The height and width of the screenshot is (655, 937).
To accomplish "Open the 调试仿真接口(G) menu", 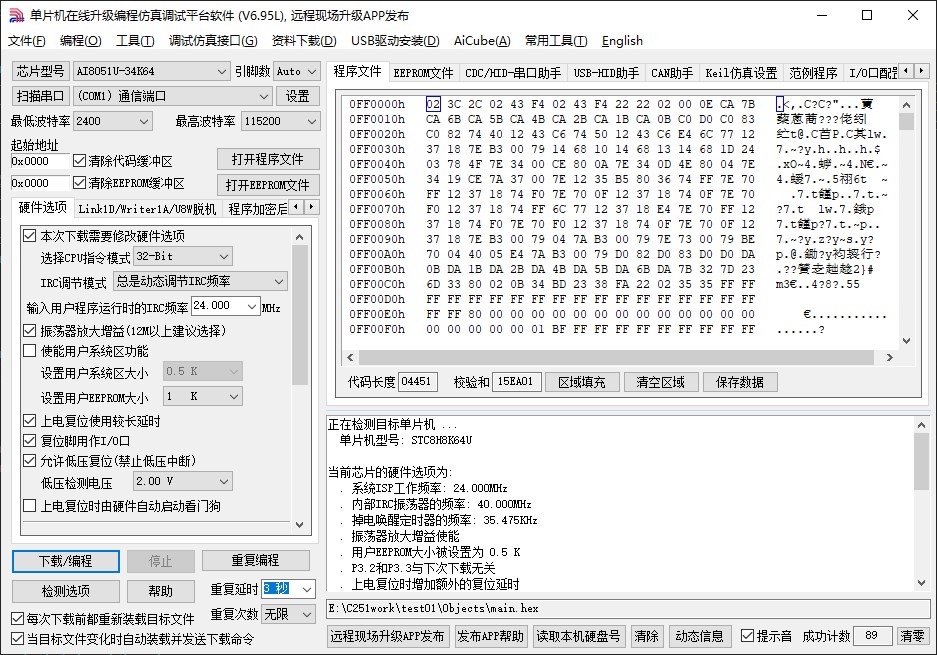I will pos(213,41).
